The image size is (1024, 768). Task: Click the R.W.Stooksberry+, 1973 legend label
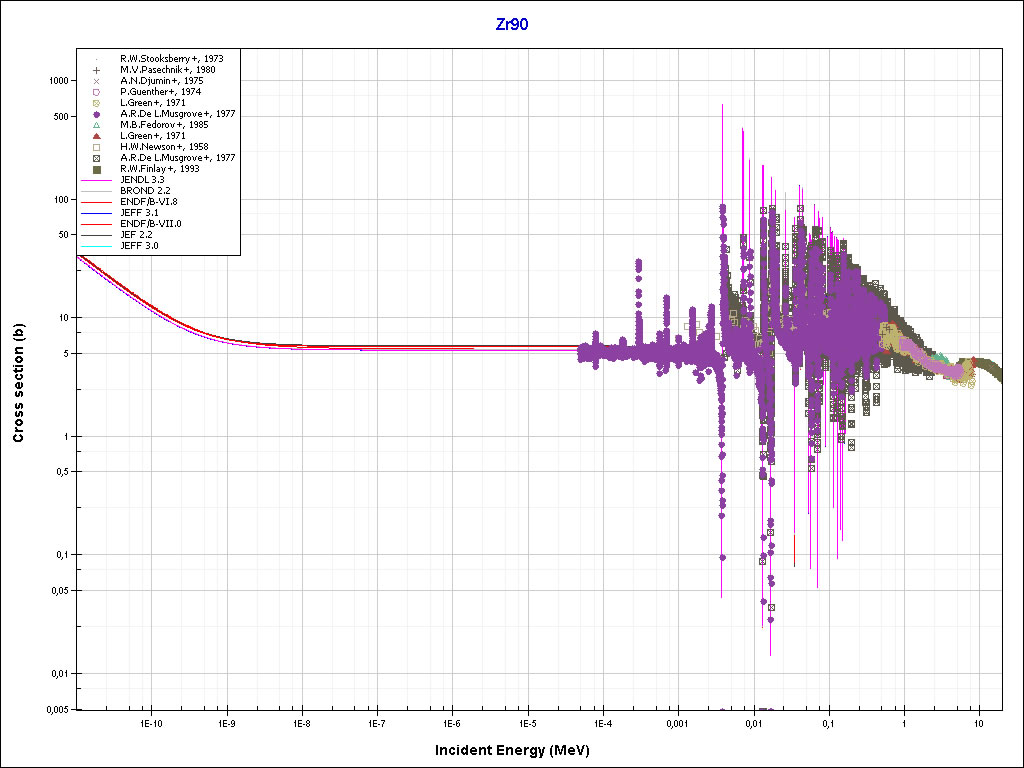[171, 59]
